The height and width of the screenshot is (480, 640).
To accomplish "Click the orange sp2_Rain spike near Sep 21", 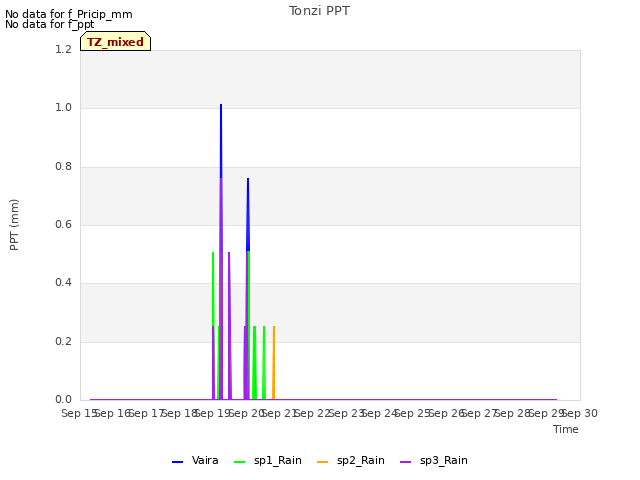I will (x=274, y=362).
